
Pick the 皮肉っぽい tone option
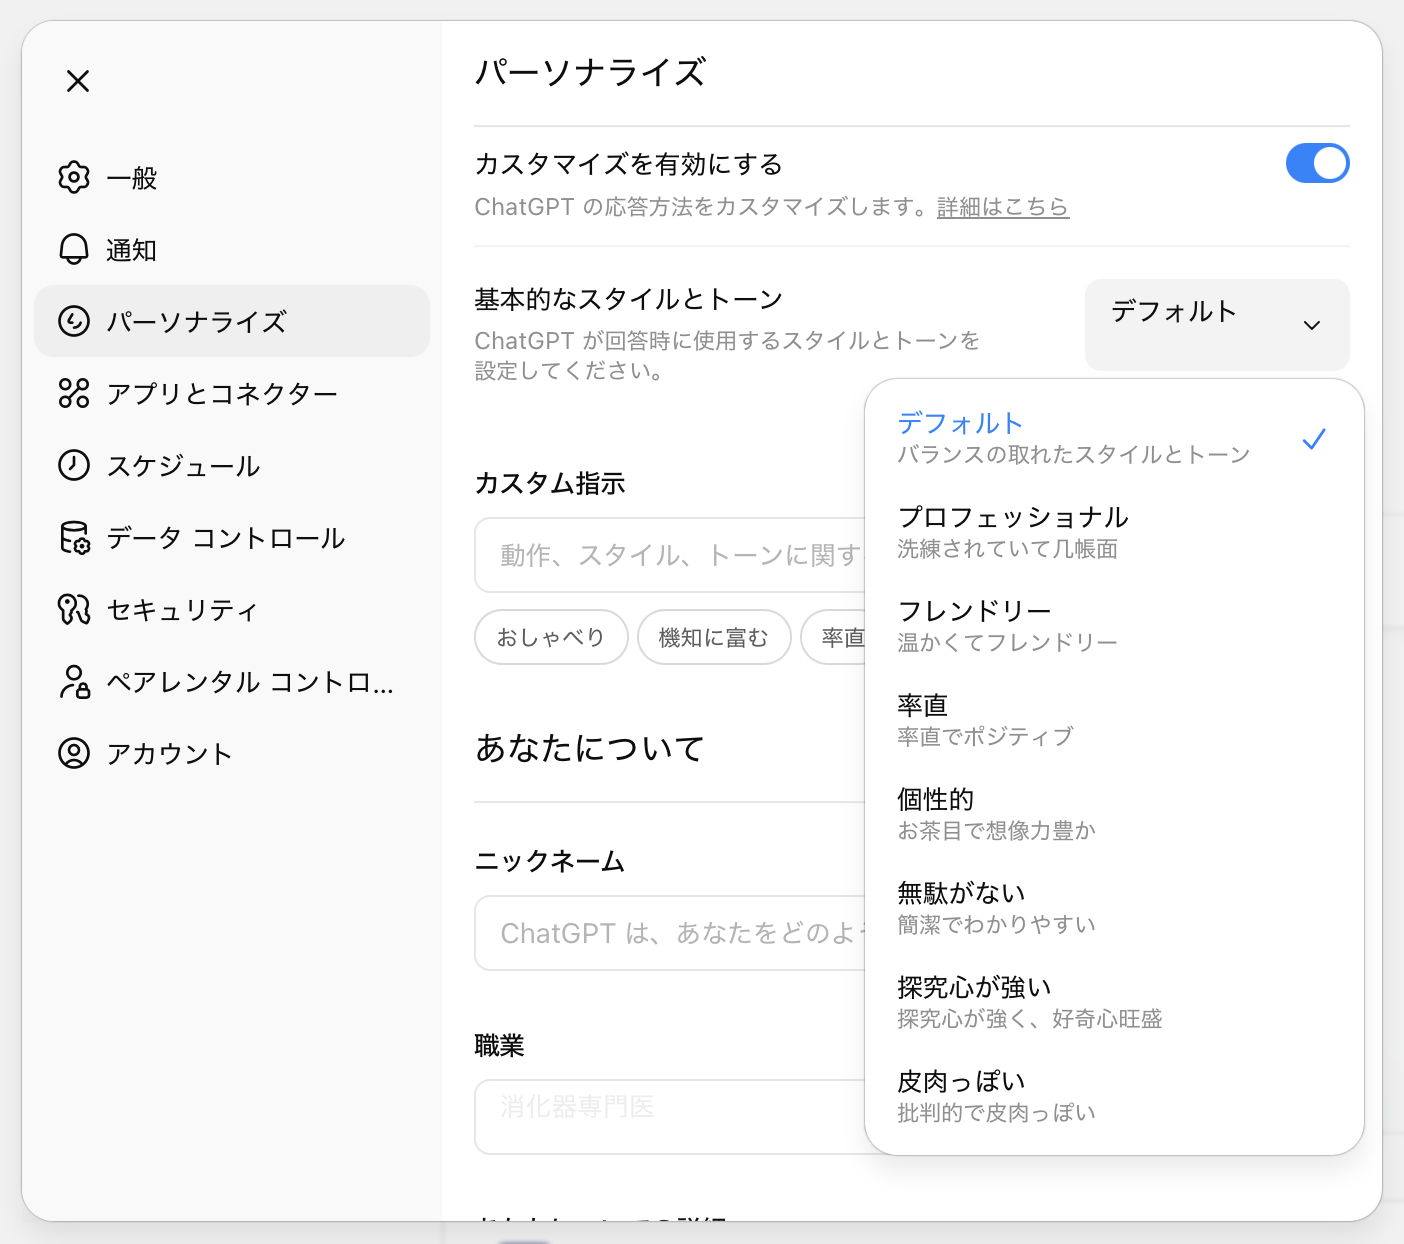click(996, 1096)
